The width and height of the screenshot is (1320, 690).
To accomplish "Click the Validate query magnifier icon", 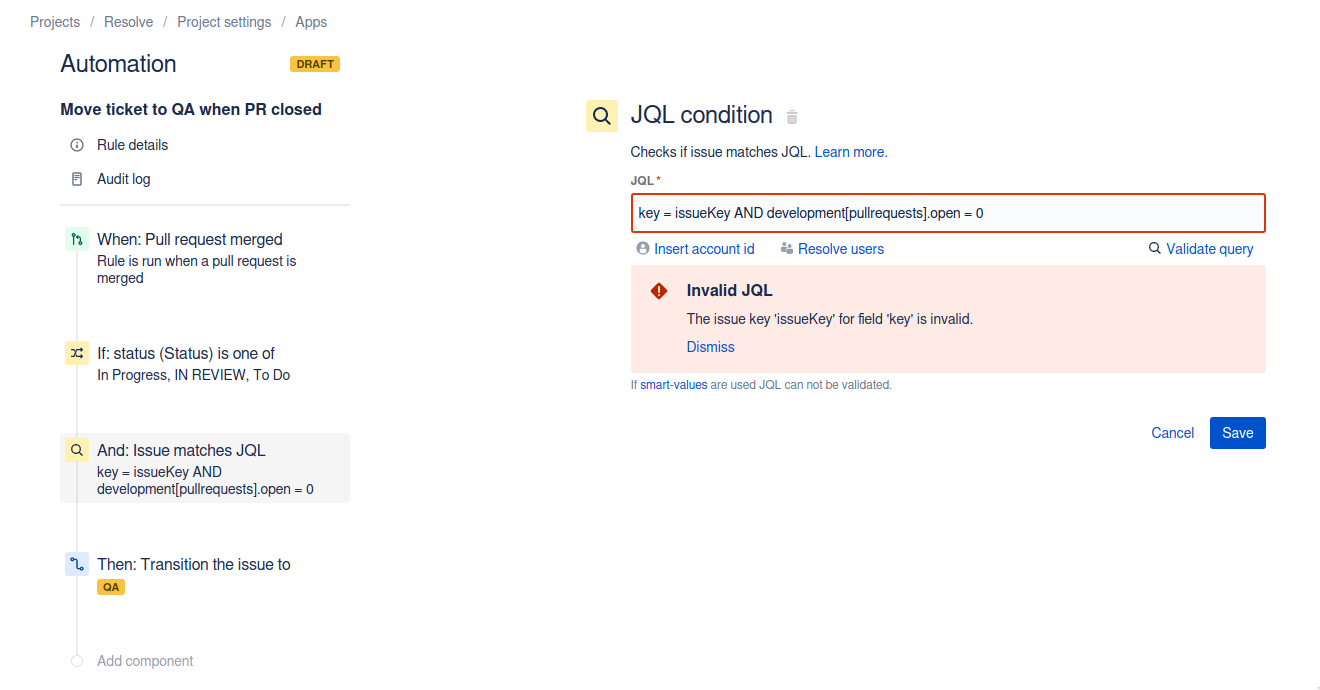I will (x=1155, y=249).
